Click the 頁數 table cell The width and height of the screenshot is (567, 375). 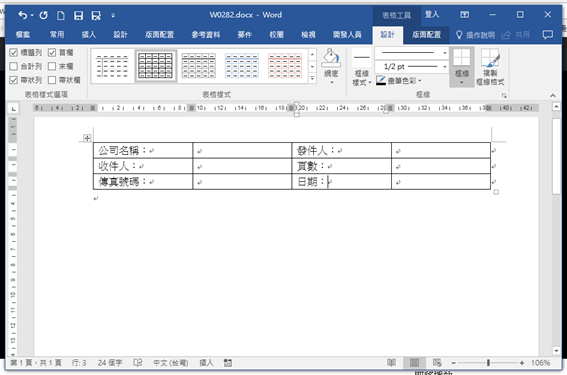pyautogui.click(x=341, y=166)
